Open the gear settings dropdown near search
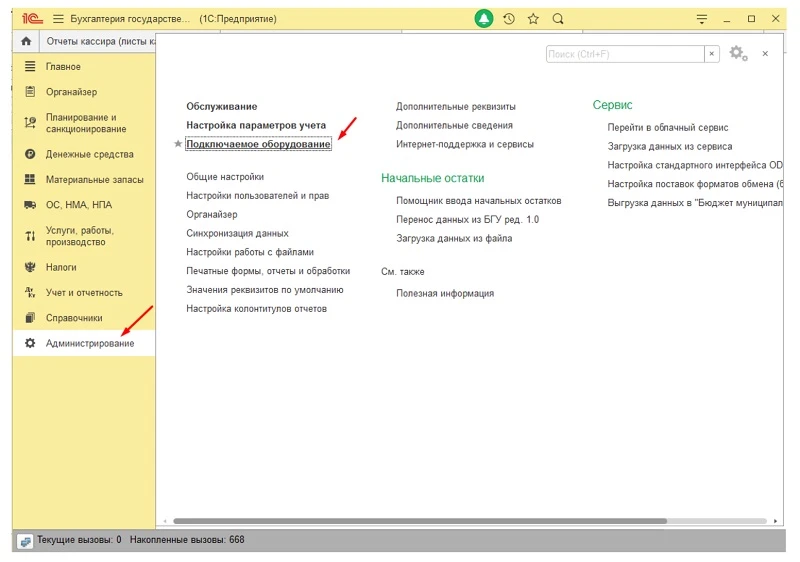The height and width of the screenshot is (562, 800). point(738,54)
